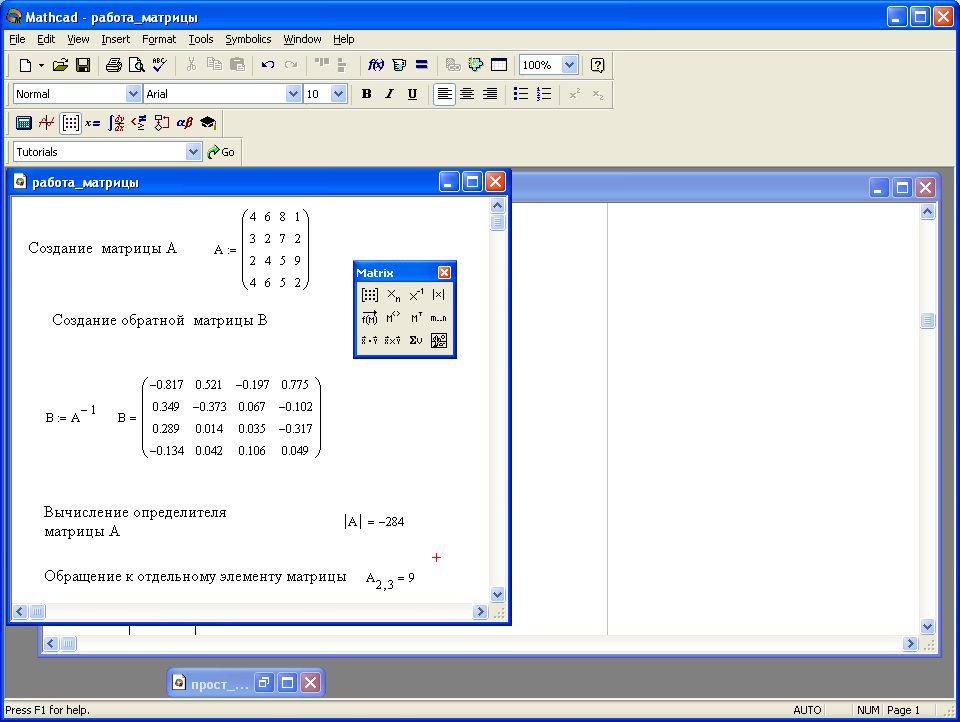The image size is (960, 722).
Task: Toggle Vector and Matrix toolbar button
Action: [x=70, y=123]
